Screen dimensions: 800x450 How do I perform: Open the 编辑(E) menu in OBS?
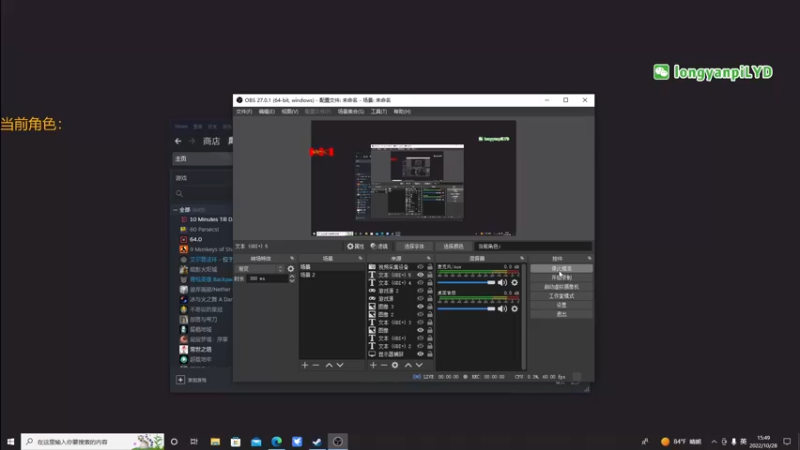[x=266, y=112]
